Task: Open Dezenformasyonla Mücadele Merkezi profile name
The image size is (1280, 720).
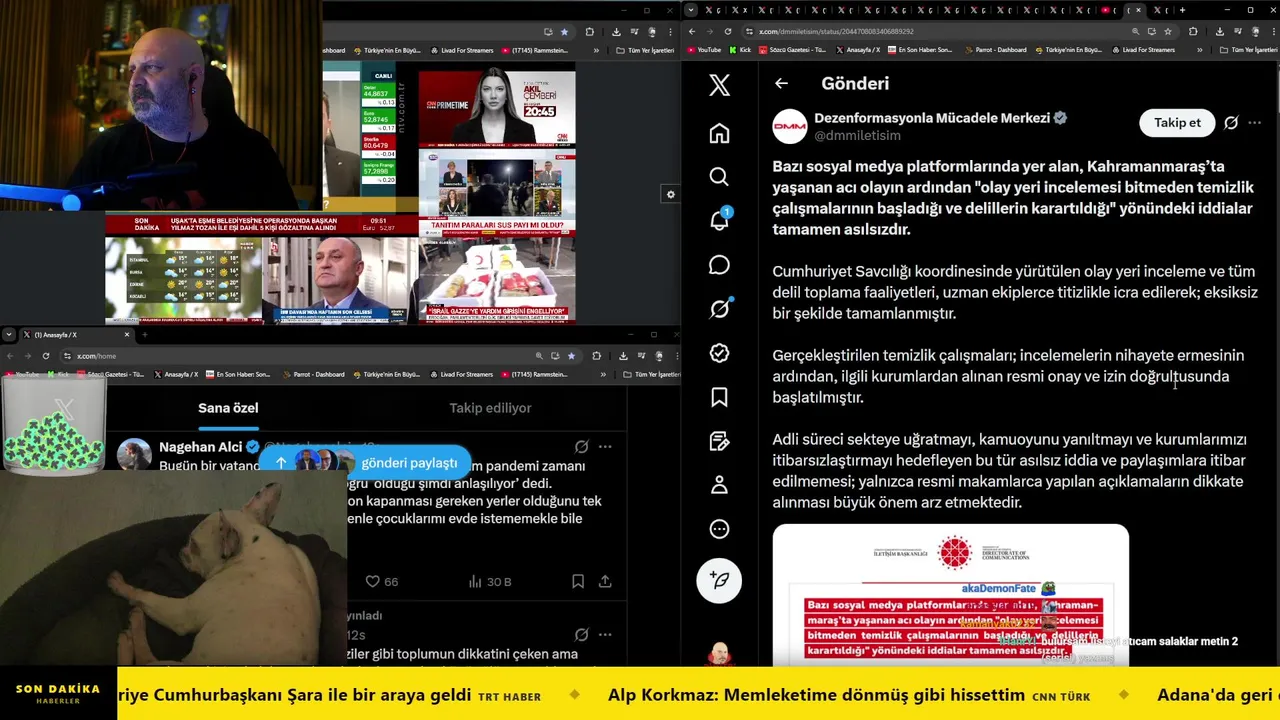Action: [932, 118]
